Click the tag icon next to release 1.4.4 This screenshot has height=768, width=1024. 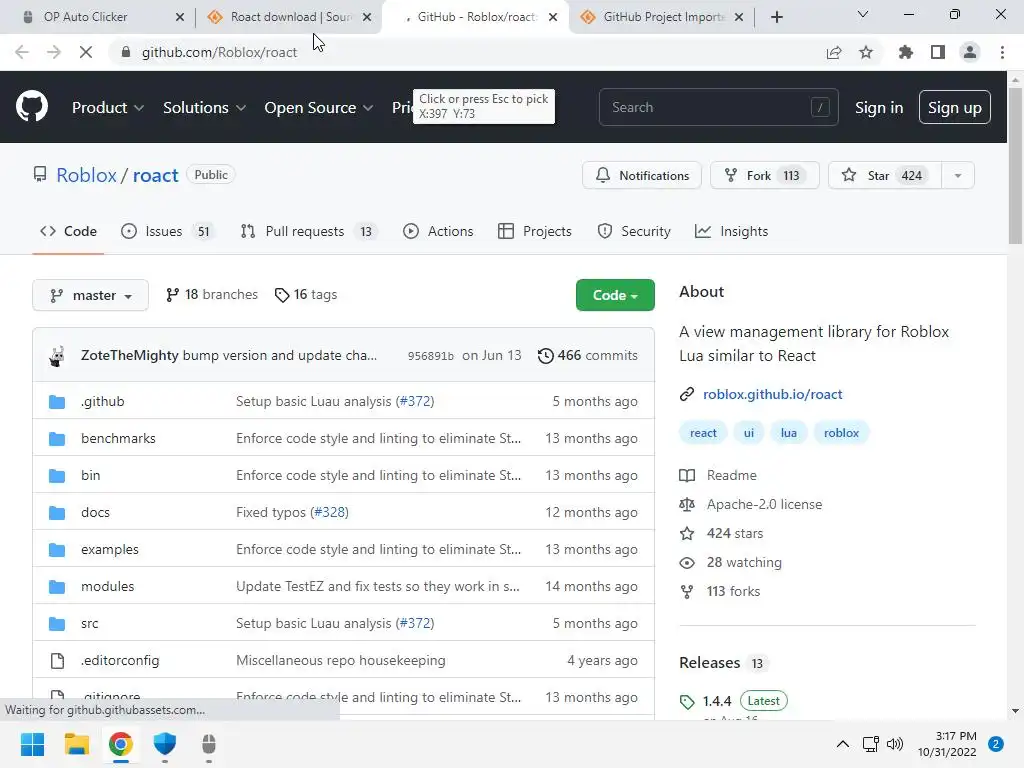686,702
